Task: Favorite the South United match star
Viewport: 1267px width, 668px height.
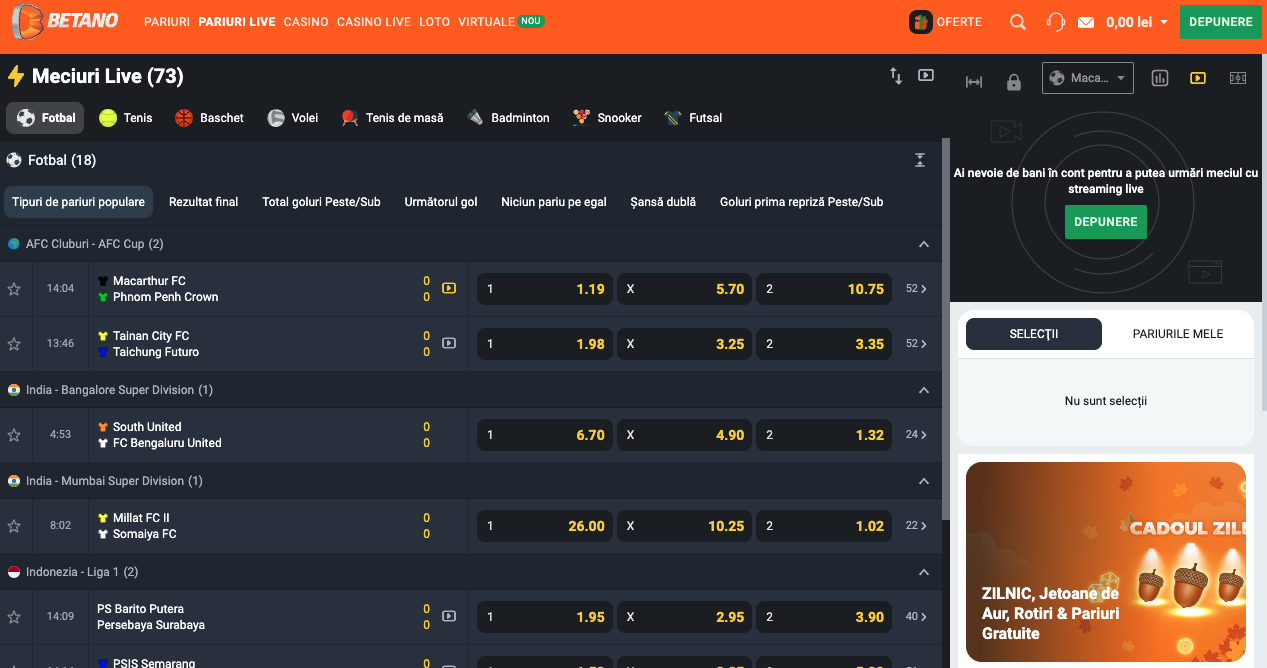Action: pyautogui.click(x=14, y=435)
